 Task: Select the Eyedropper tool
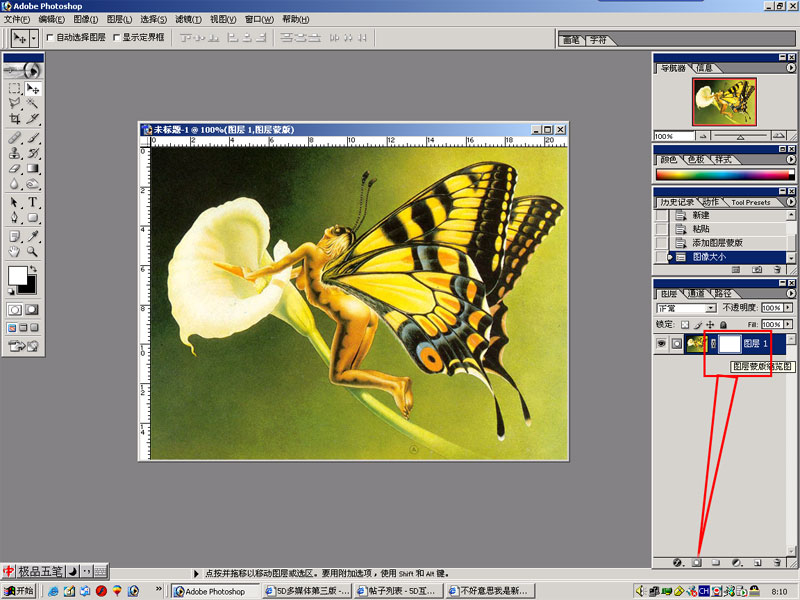tap(33, 236)
